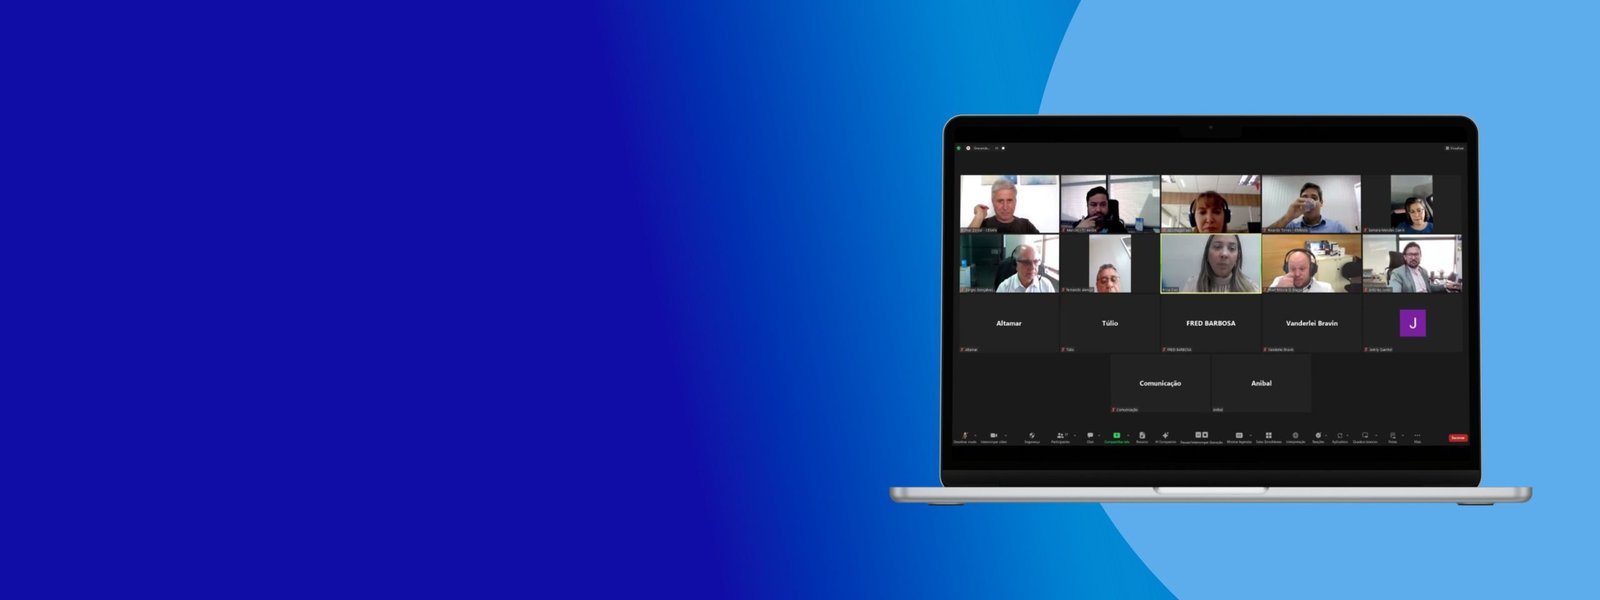Expand the arrow beside share screen

[1127, 436]
